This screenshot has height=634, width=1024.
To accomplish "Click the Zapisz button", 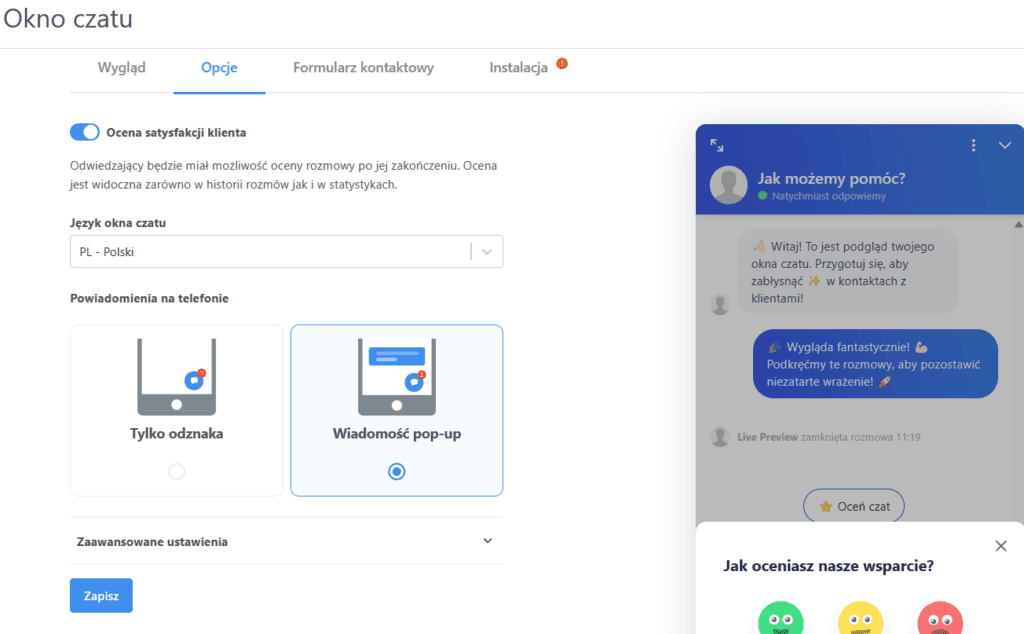I will coord(101,595).
